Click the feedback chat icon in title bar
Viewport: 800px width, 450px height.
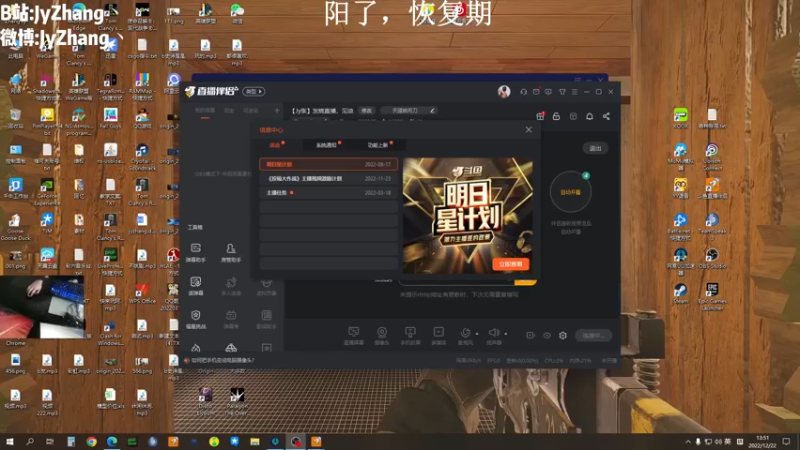coord(548,92)
